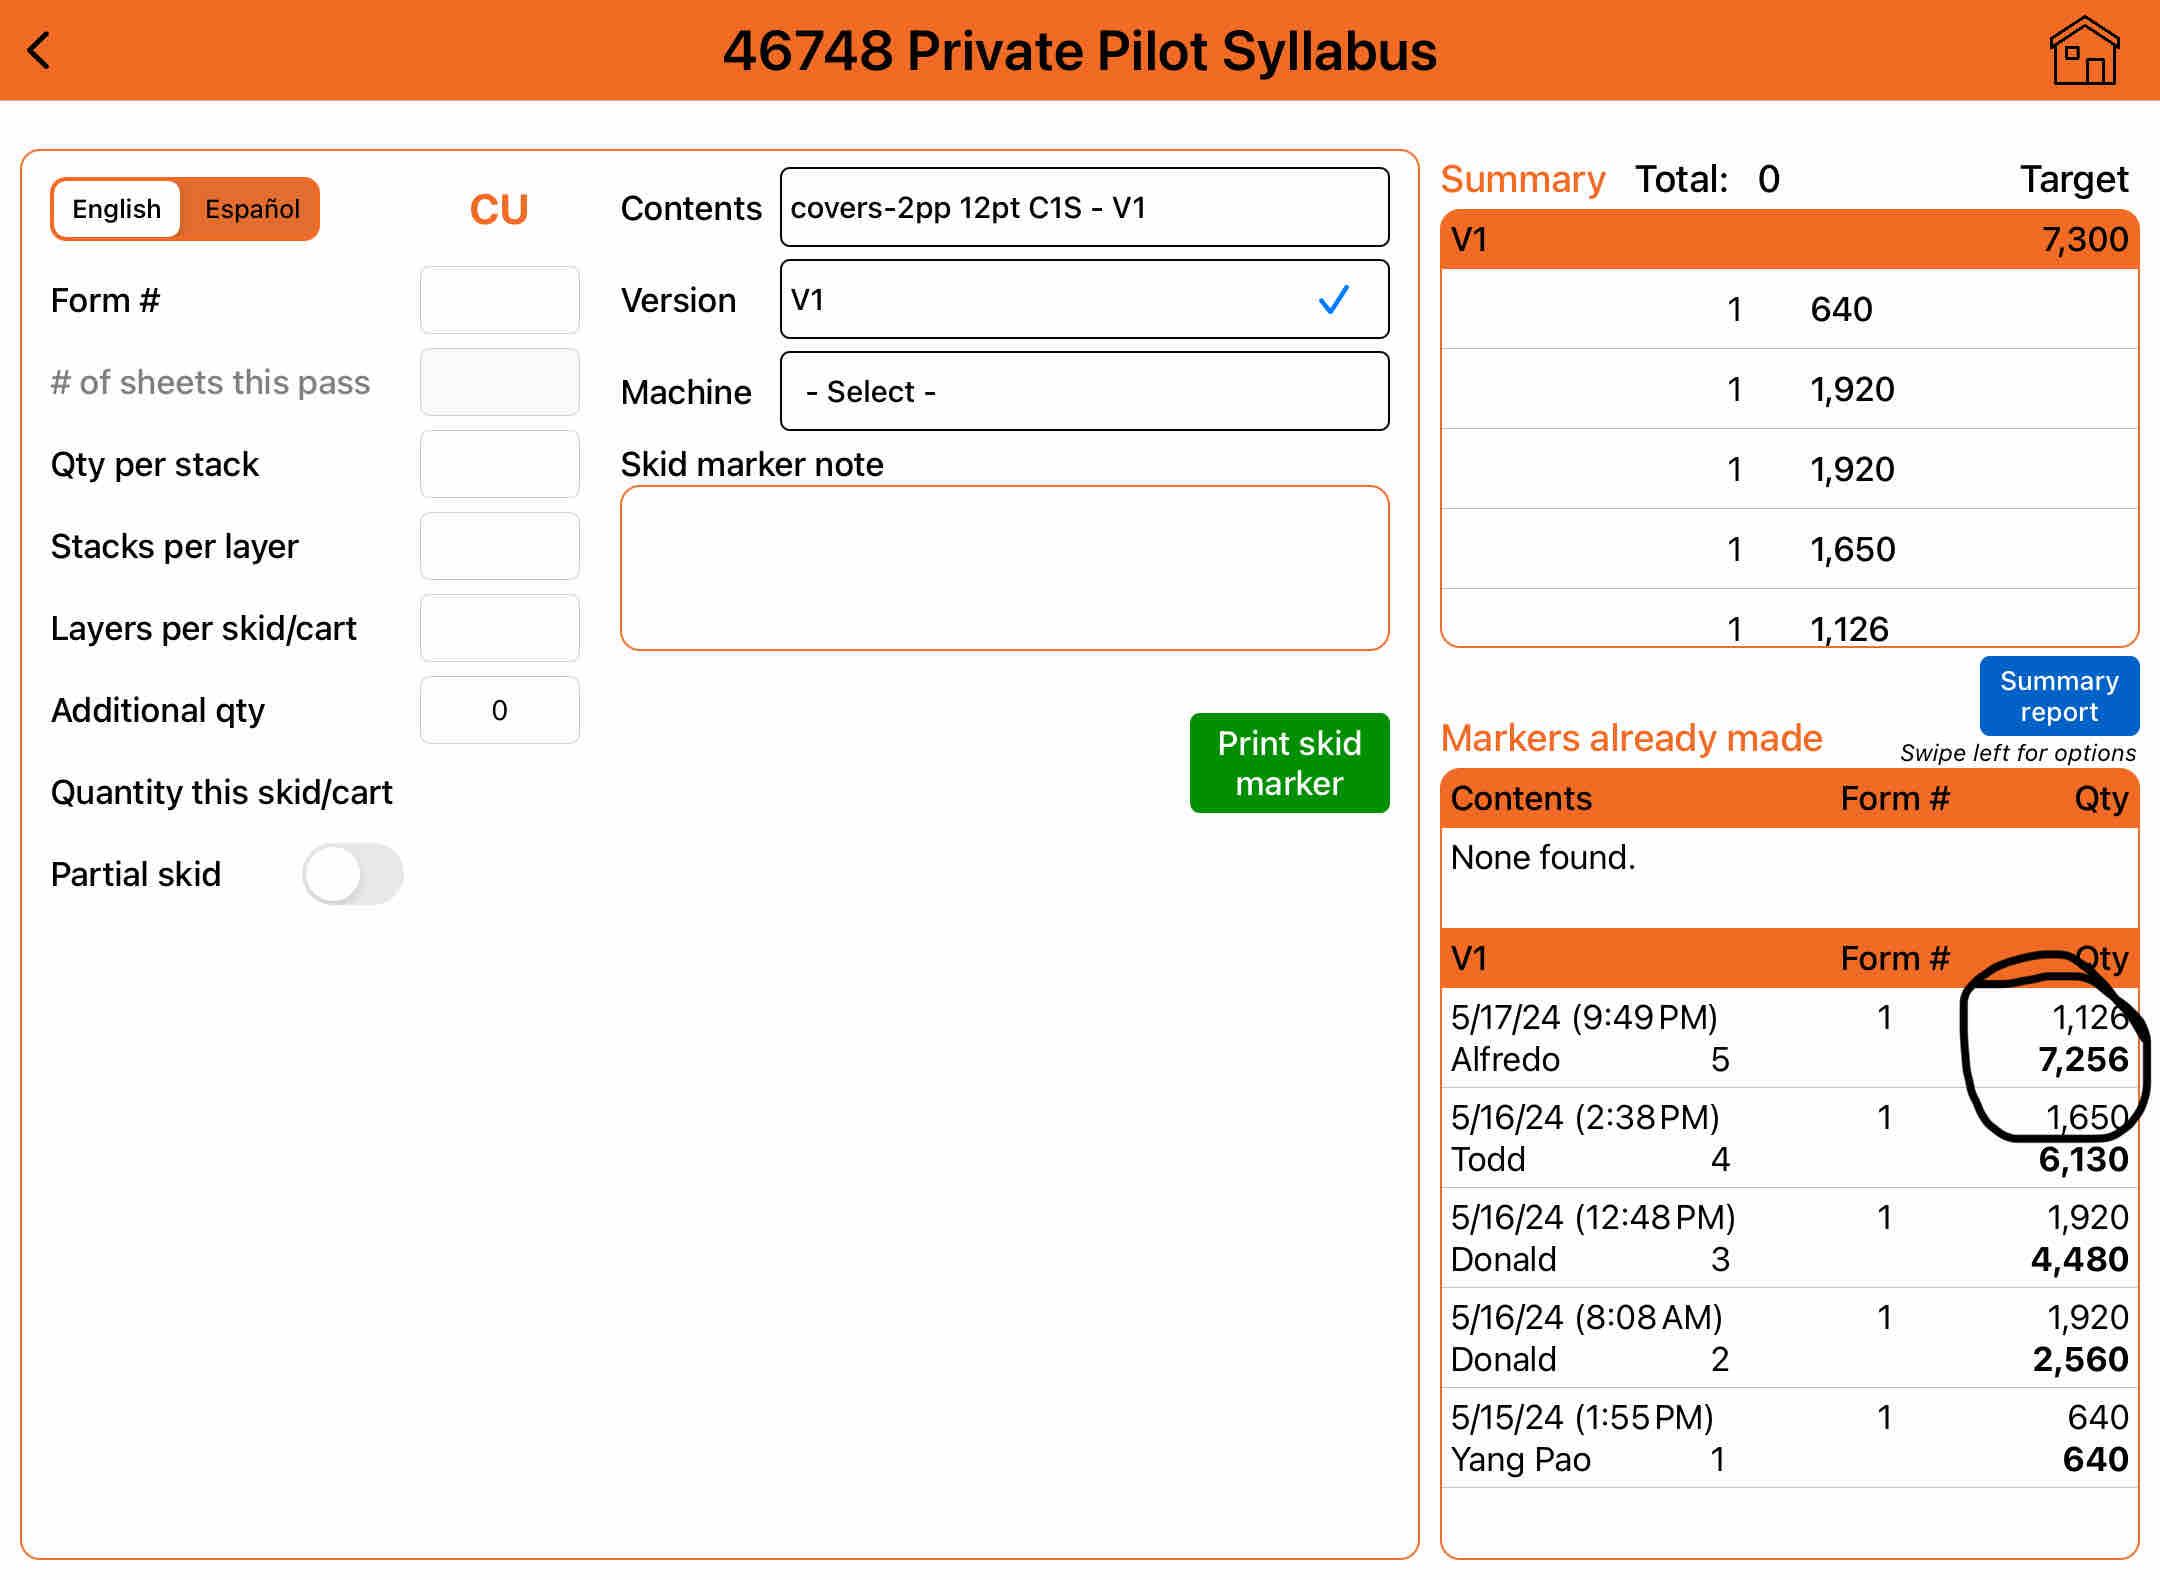Edit the Additional qty field

(499, 710)
